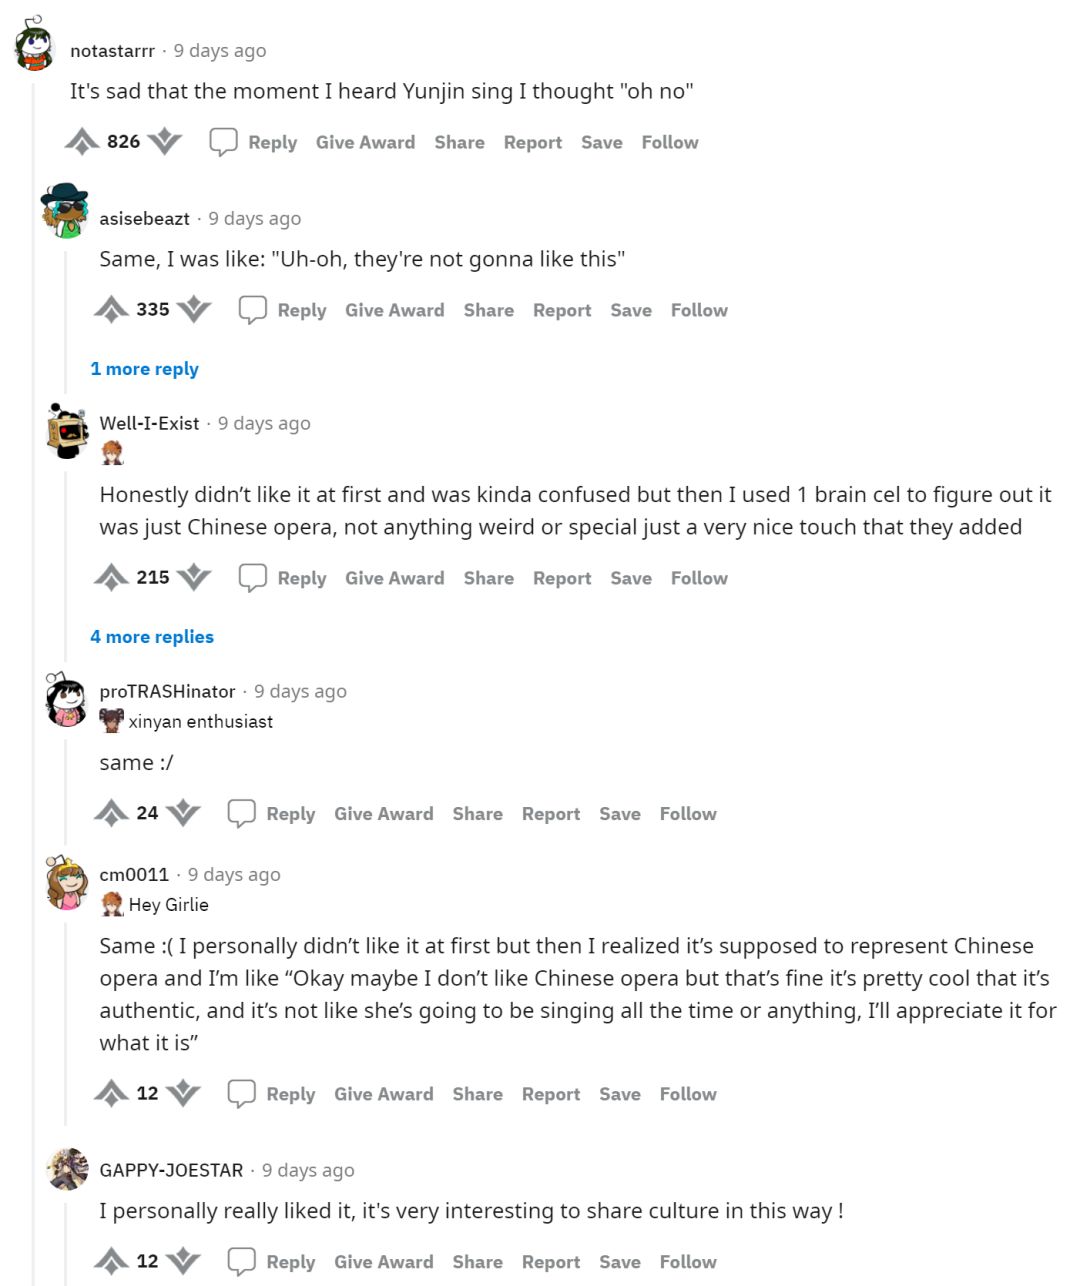Image resolution: width=1080 pixels, height=1286 pixels.
Task: Upvote GAPPY-JOESTAR's comment
Action: [111, 1262]
